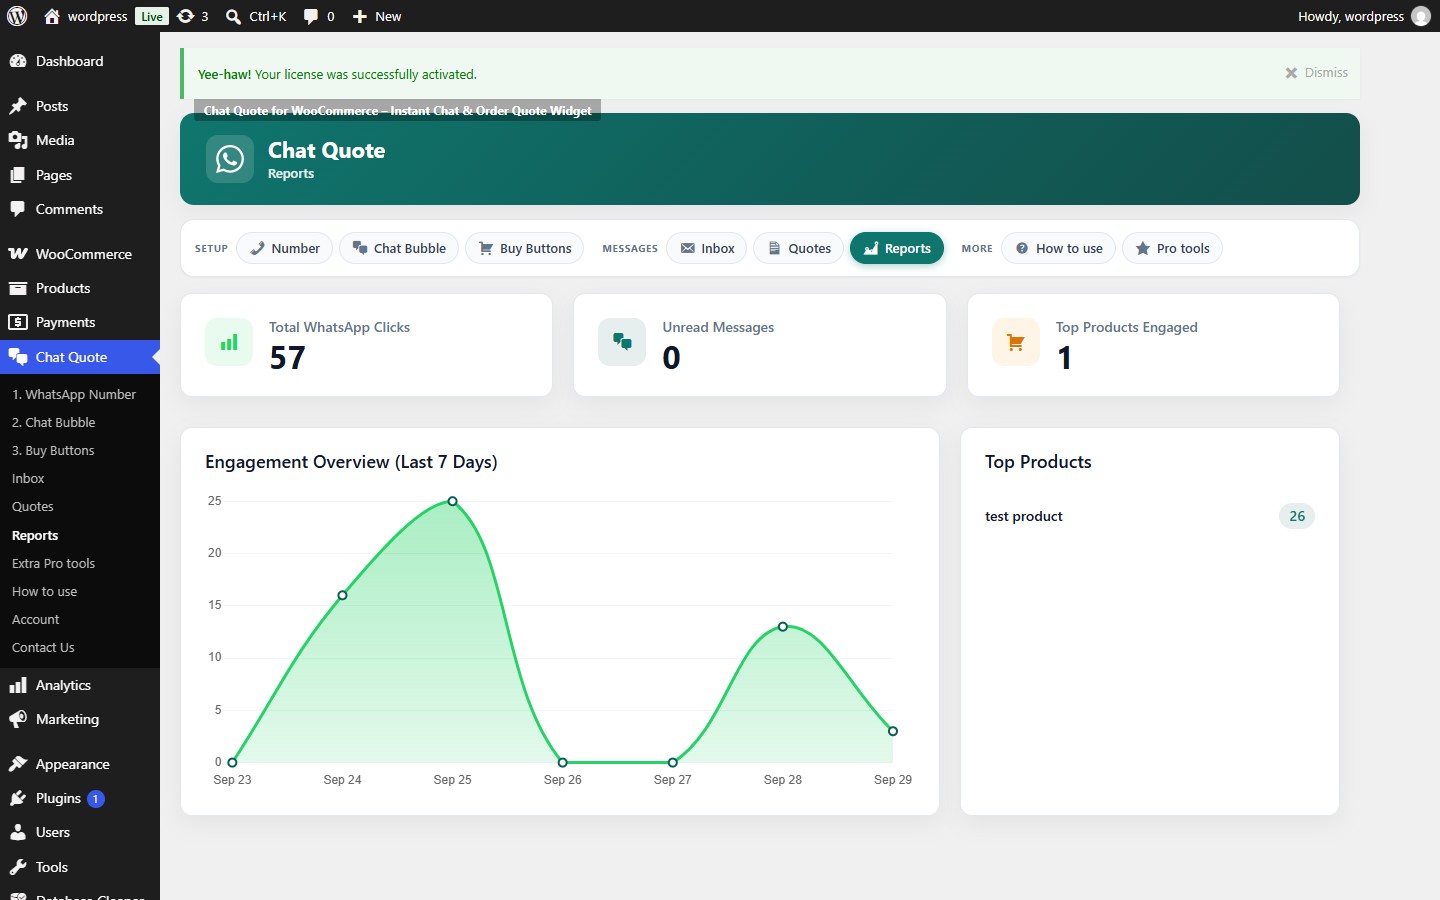Click the New plus icon
1440x900 pixels.
point(360,16)
